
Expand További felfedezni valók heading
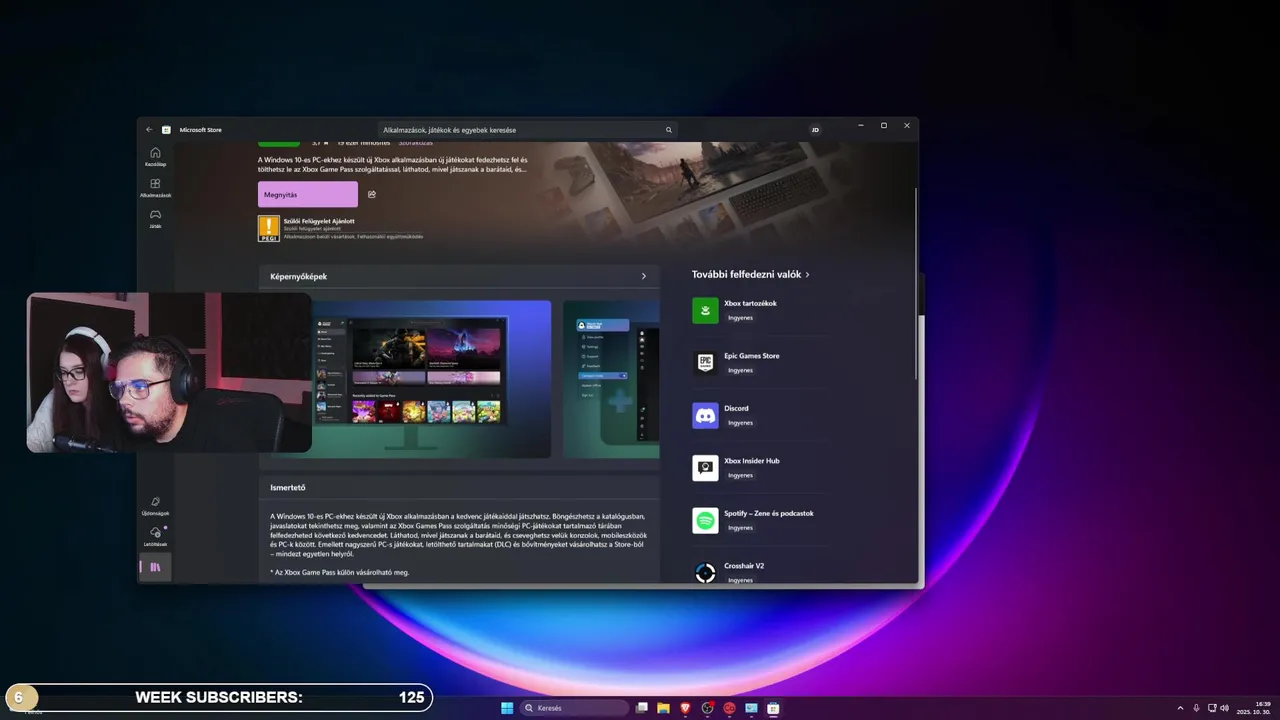tap(751, 274)
